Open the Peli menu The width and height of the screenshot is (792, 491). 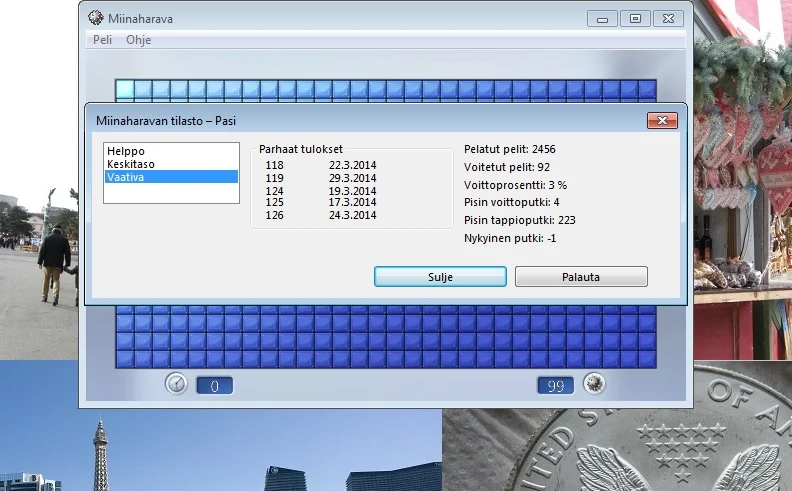pyautogui.click(x=102, y=40)
